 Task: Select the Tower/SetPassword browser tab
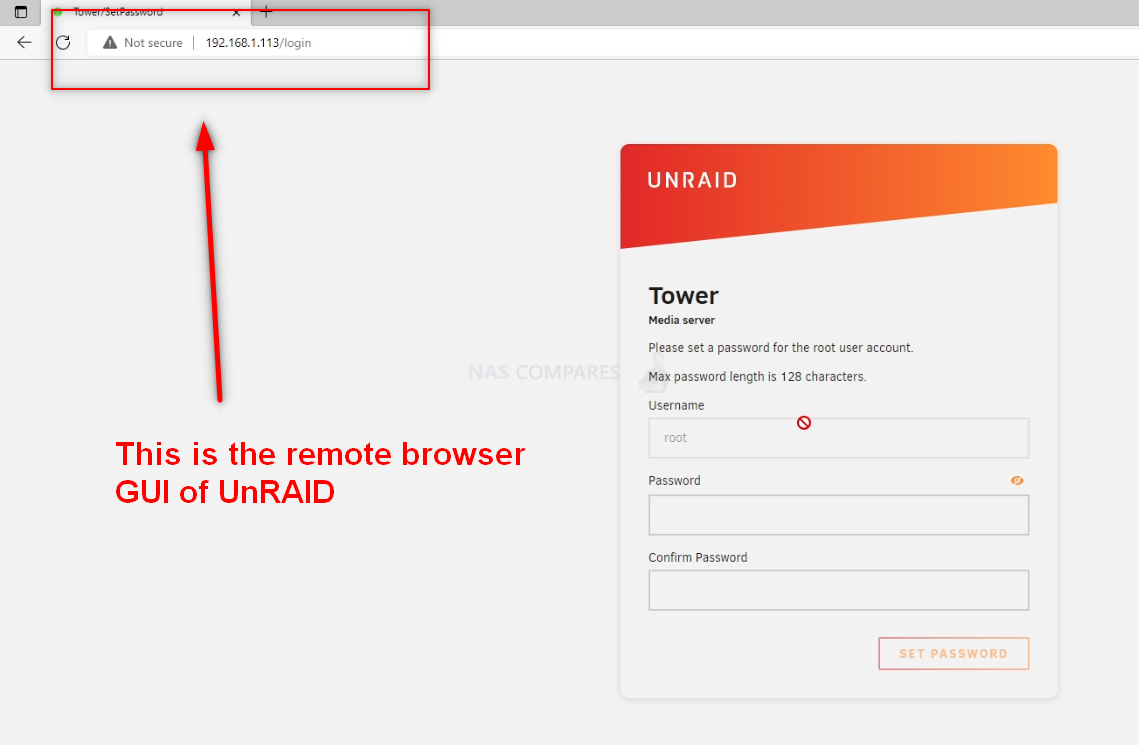tap(146, 12)
